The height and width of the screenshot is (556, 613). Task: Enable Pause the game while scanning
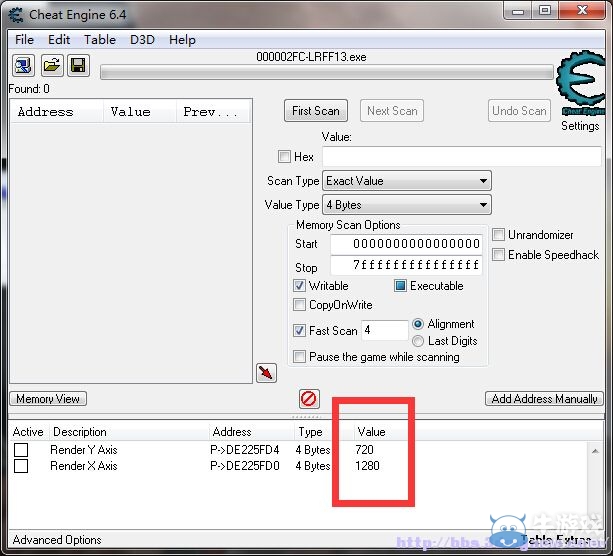(x=299, y=357)
